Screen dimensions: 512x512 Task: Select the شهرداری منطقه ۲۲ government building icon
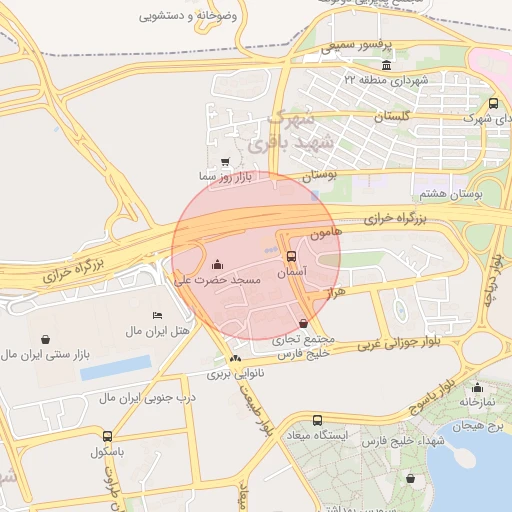[x=387, y=65]
